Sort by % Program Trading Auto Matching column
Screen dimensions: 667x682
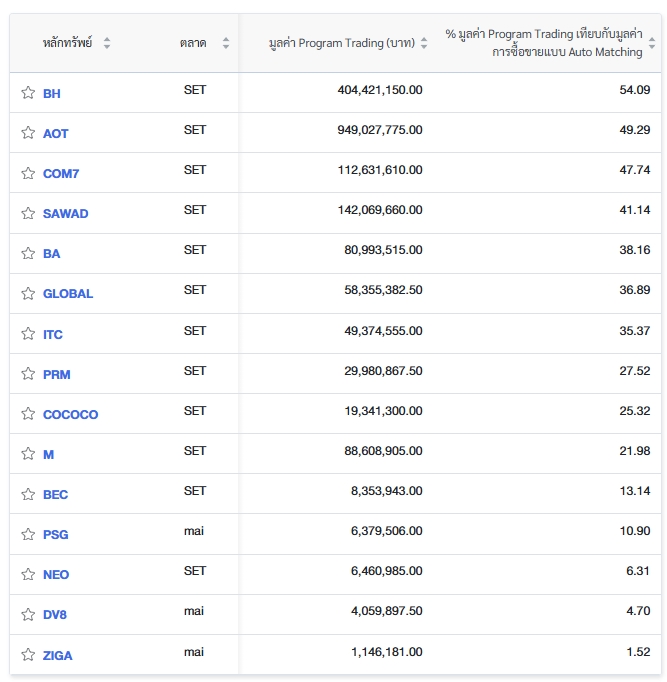652,43
